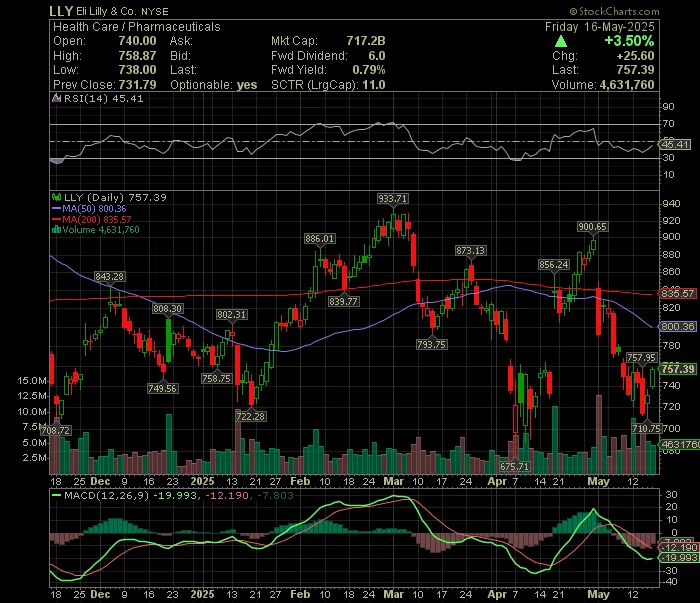
Task: Click the 886.01 high price label
Action: (319, 239)
